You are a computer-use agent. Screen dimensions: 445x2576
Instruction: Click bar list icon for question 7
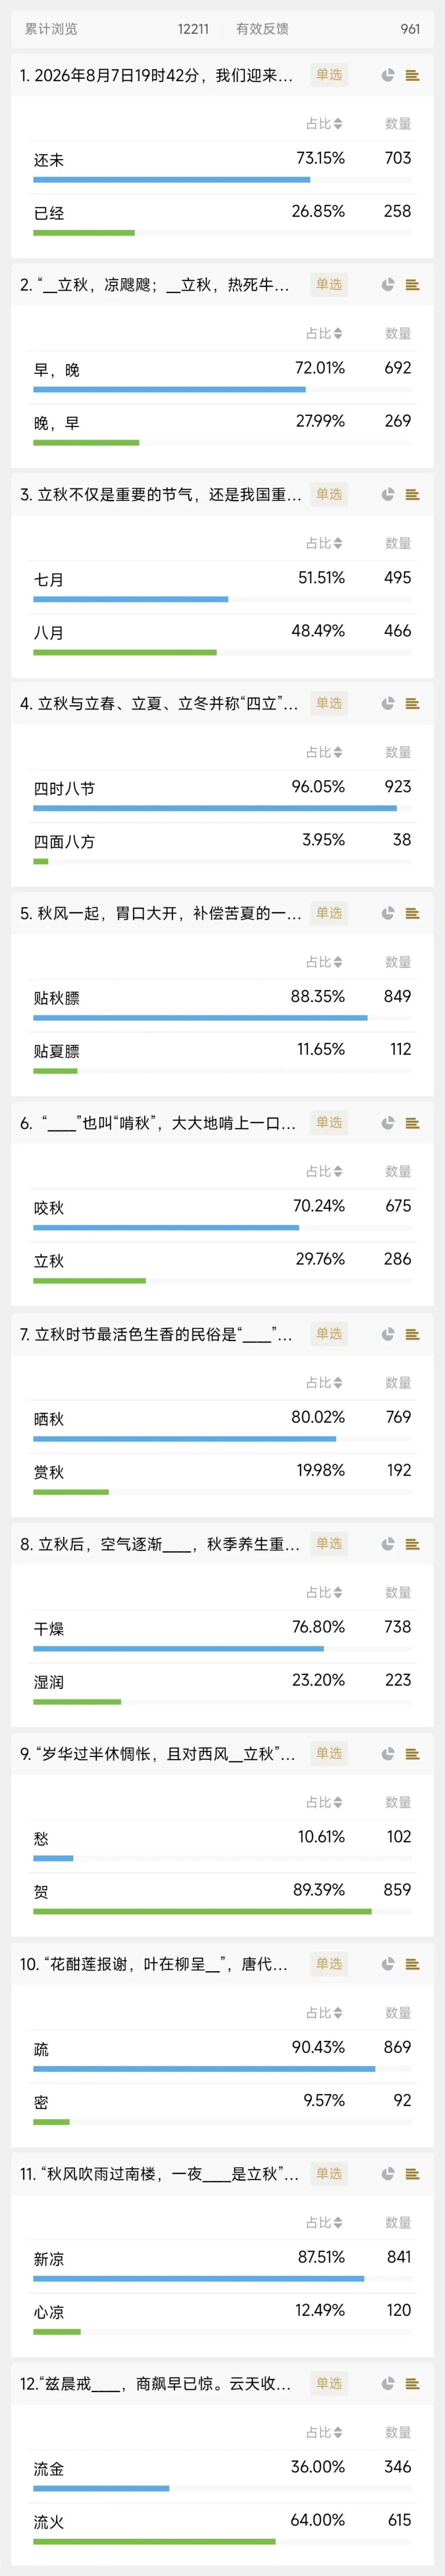(x=412, y=1334)
